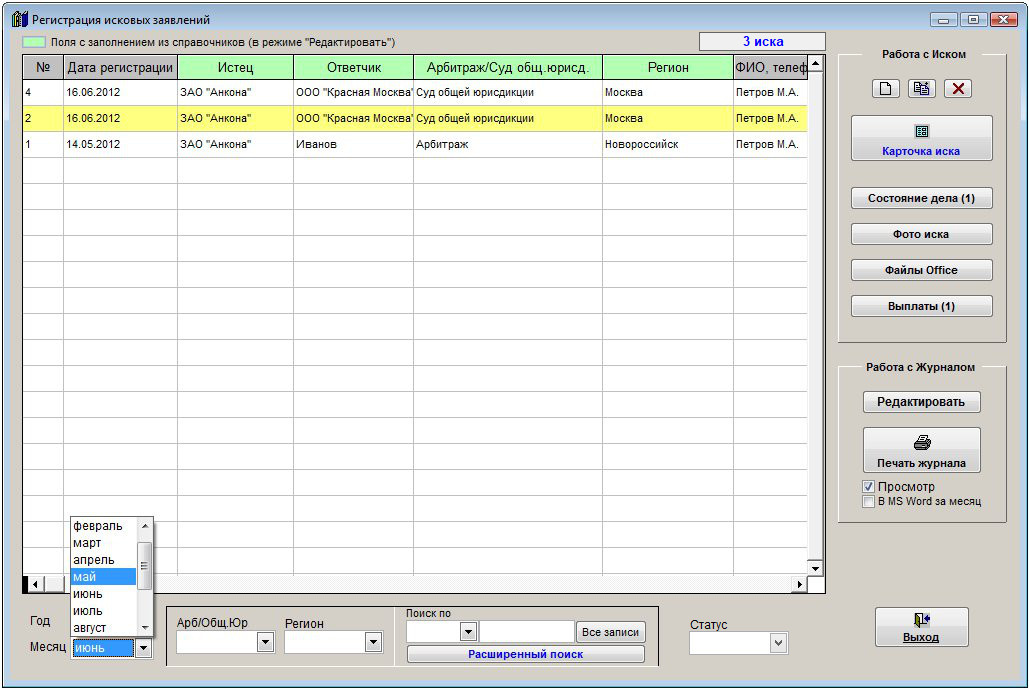1029x690 pixels.
Task: Select июль in the month list
Action: [x=104, y=611]
